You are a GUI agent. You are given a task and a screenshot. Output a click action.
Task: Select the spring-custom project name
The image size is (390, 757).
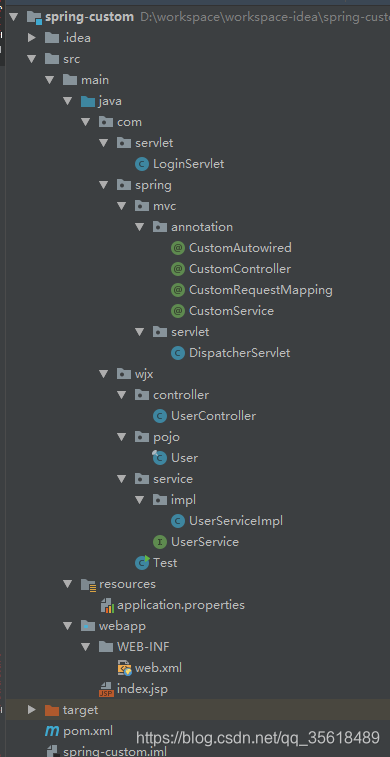click(x=89, y=17)
